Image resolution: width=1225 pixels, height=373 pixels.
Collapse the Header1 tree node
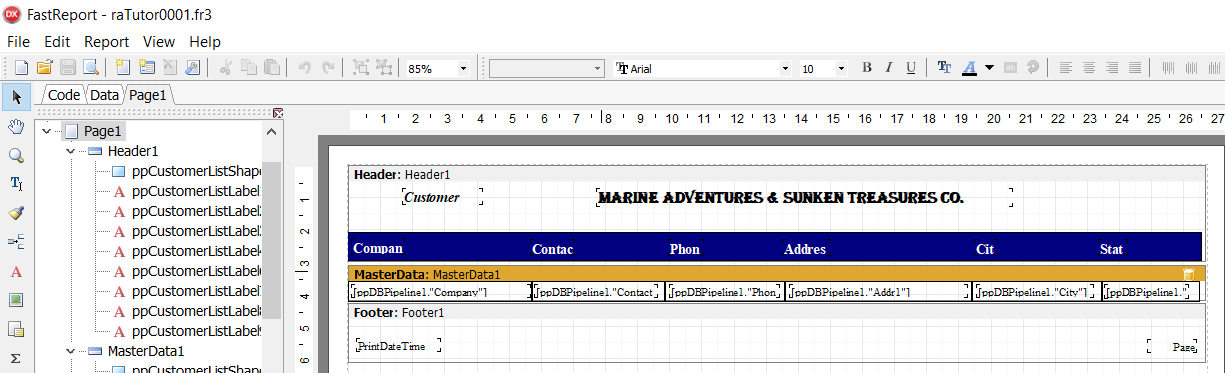[70, 151]
